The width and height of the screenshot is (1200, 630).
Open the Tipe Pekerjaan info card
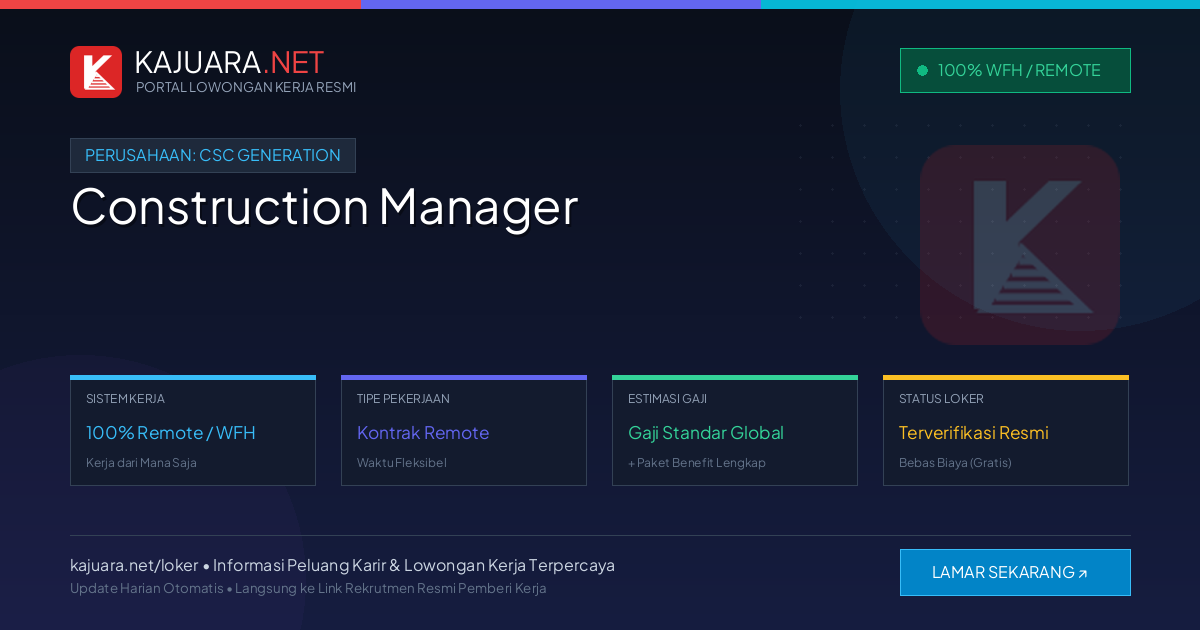[464, 431]
